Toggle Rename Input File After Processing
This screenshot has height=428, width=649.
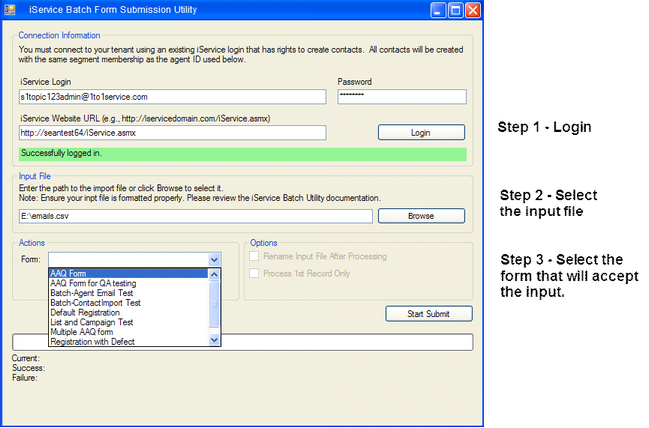click(x=254, y=256)
